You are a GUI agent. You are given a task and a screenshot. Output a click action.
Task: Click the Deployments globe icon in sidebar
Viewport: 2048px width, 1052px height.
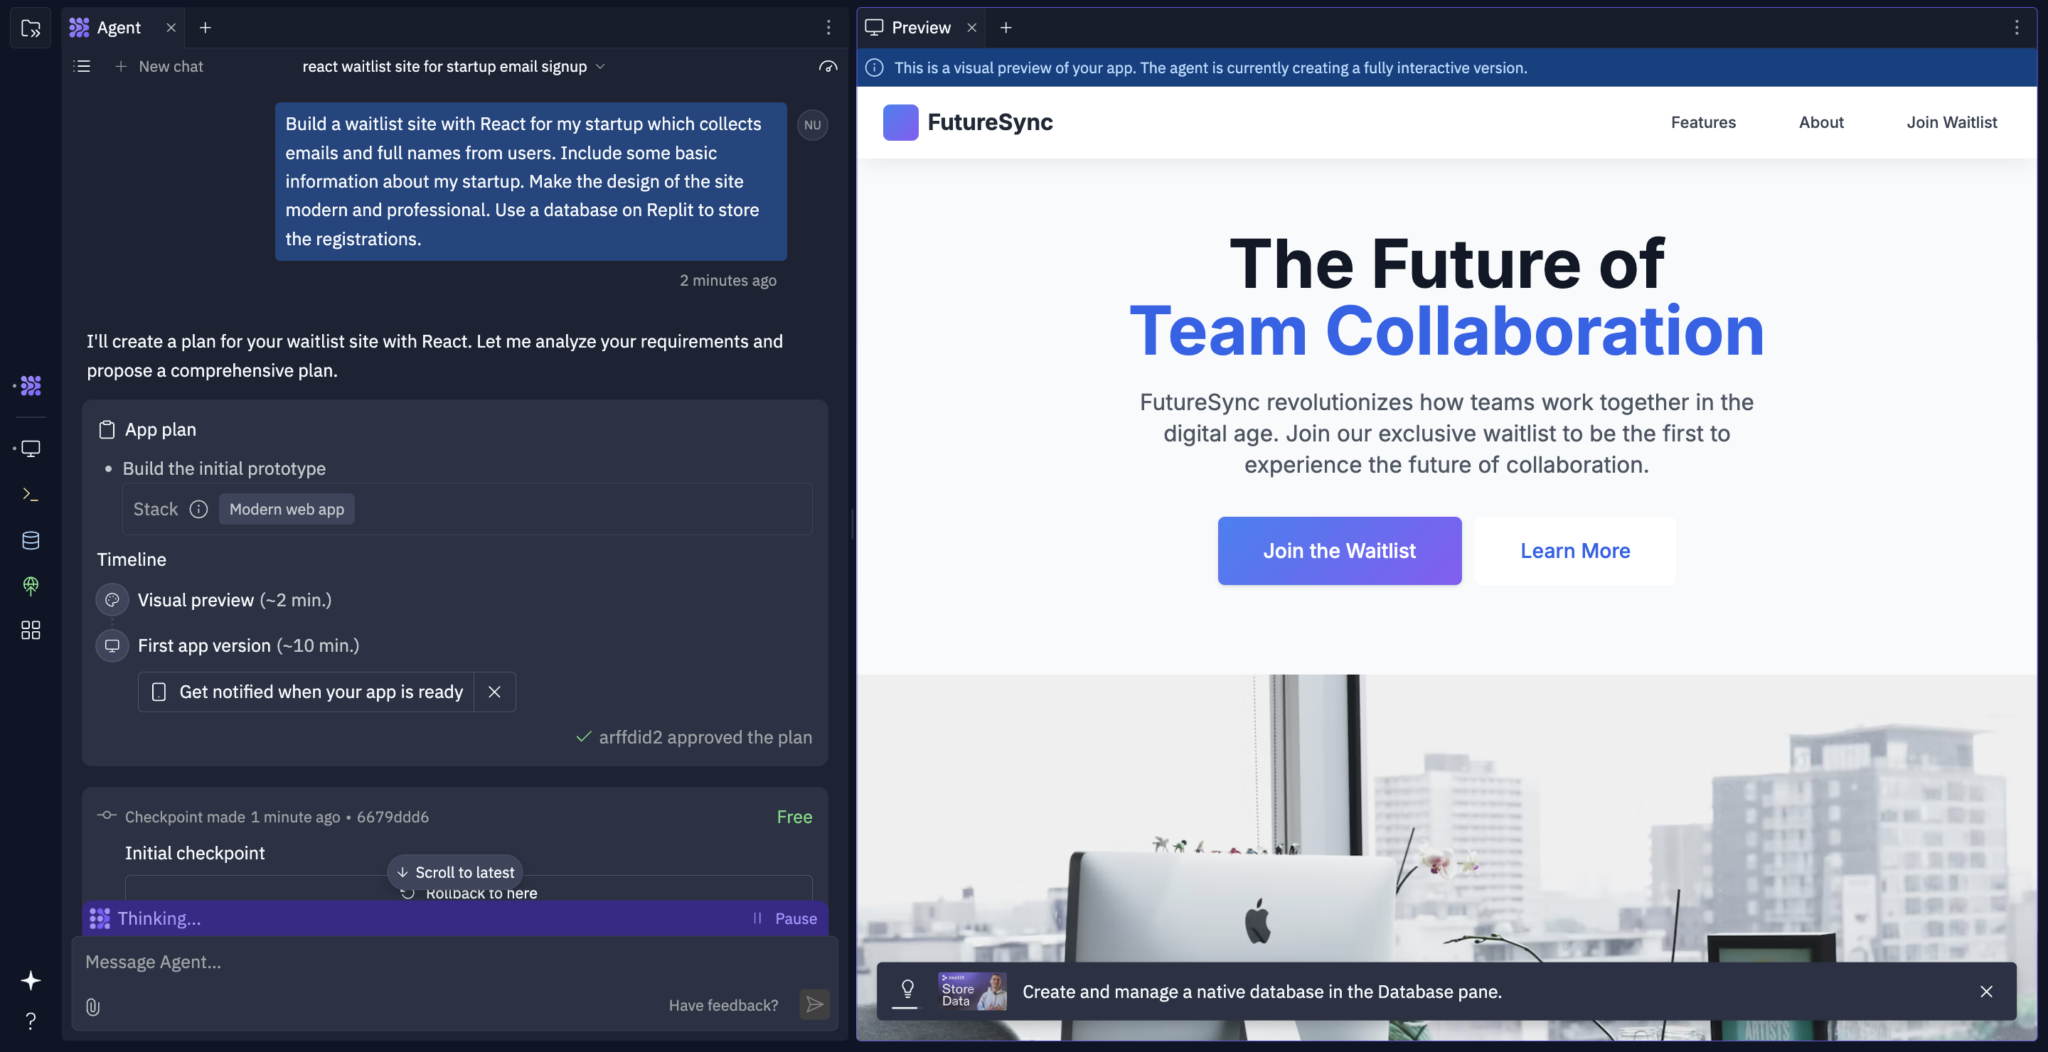click(30, 586)
